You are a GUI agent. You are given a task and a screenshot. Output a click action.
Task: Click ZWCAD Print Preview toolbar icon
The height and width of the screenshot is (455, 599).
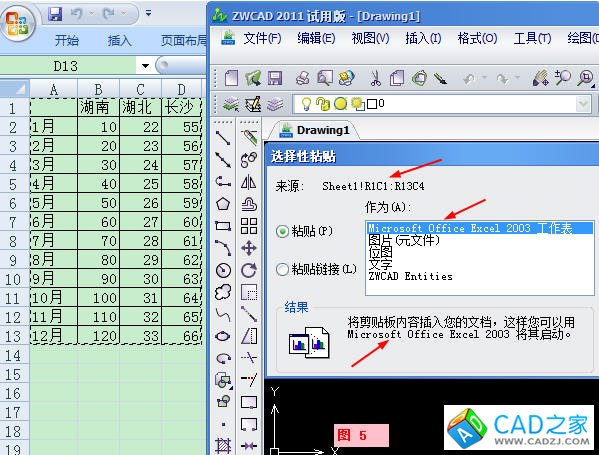[x=325, y=78]
